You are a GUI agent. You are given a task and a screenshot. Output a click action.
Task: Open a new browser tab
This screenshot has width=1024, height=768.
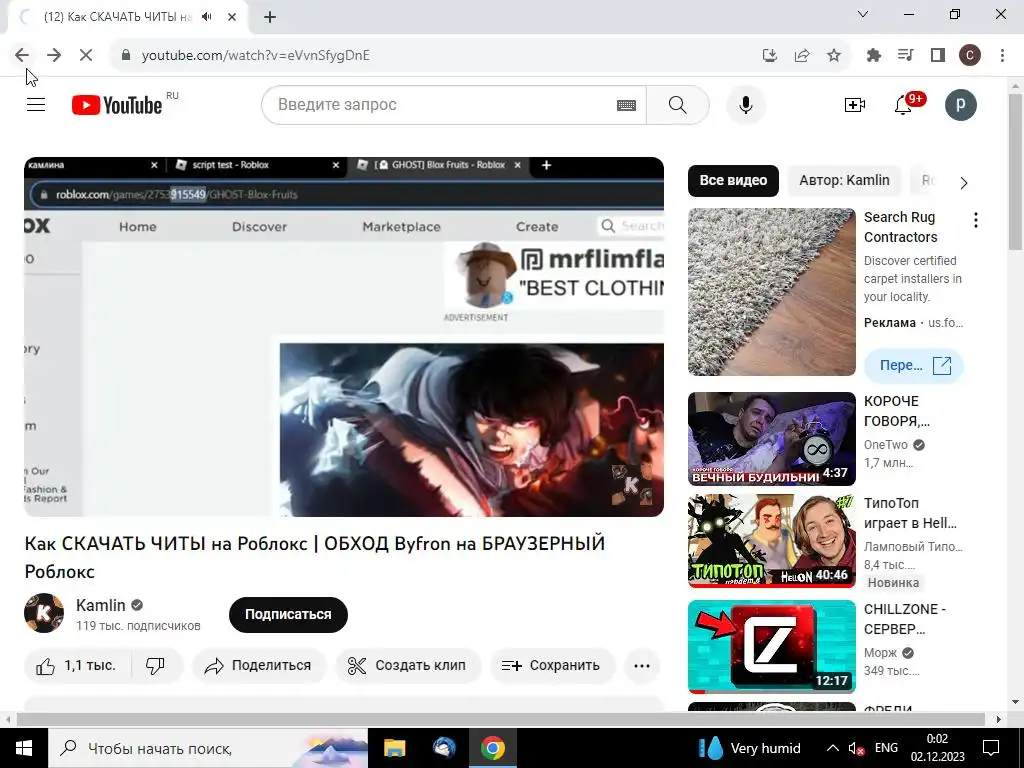click(270, 17)
